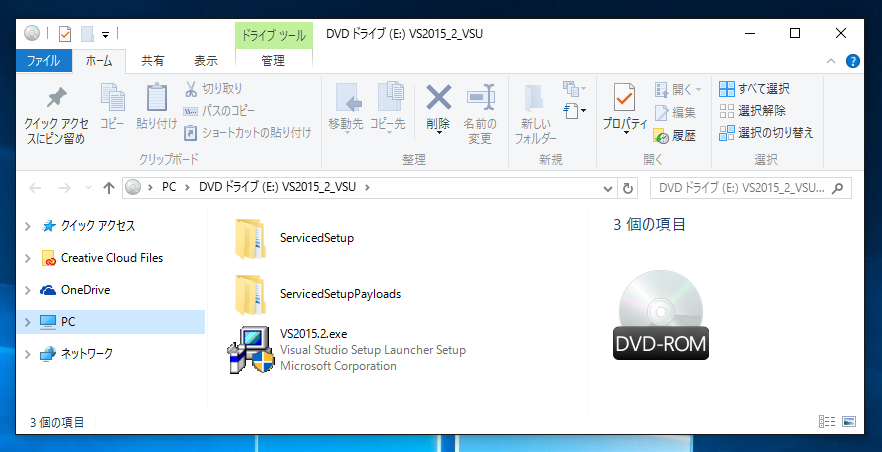The height and width of the screenshot is (452, 882).
Task: Select the VS2015.2.exe installer file
Action: pos(347,350)
